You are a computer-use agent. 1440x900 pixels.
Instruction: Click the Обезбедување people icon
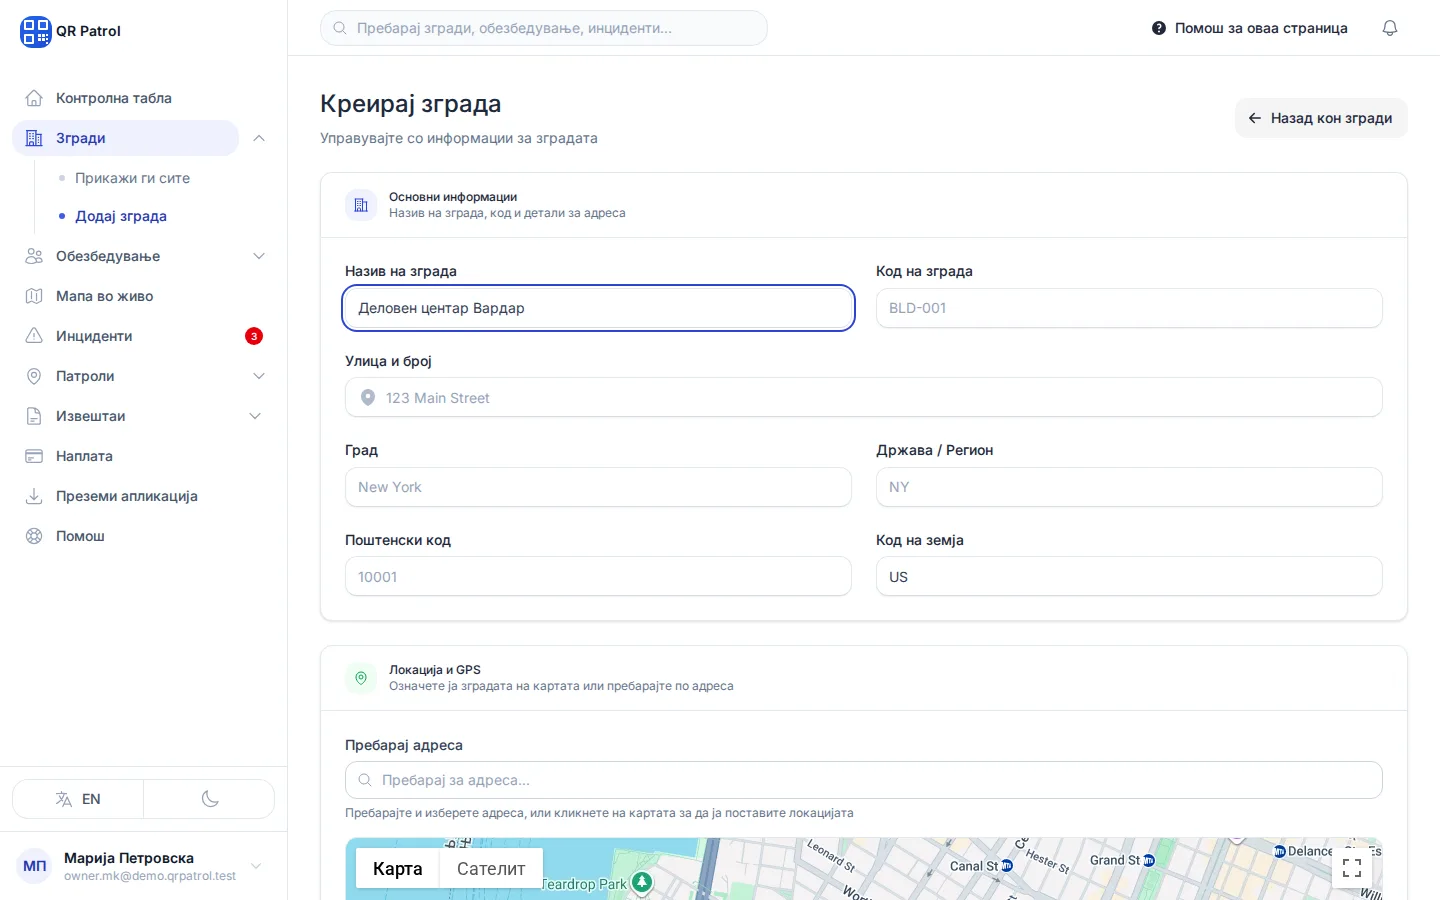point(34,256)
